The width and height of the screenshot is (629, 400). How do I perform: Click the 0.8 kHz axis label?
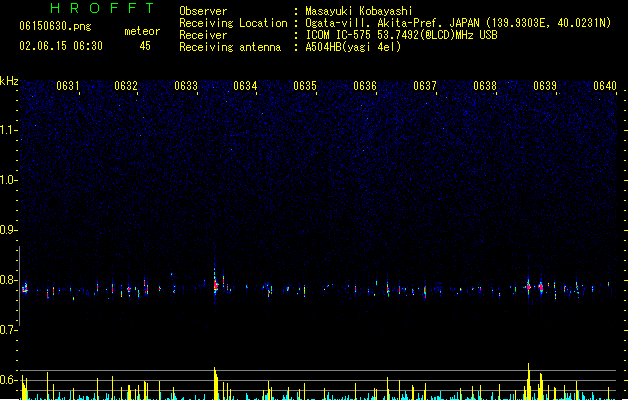coord(9,280)
